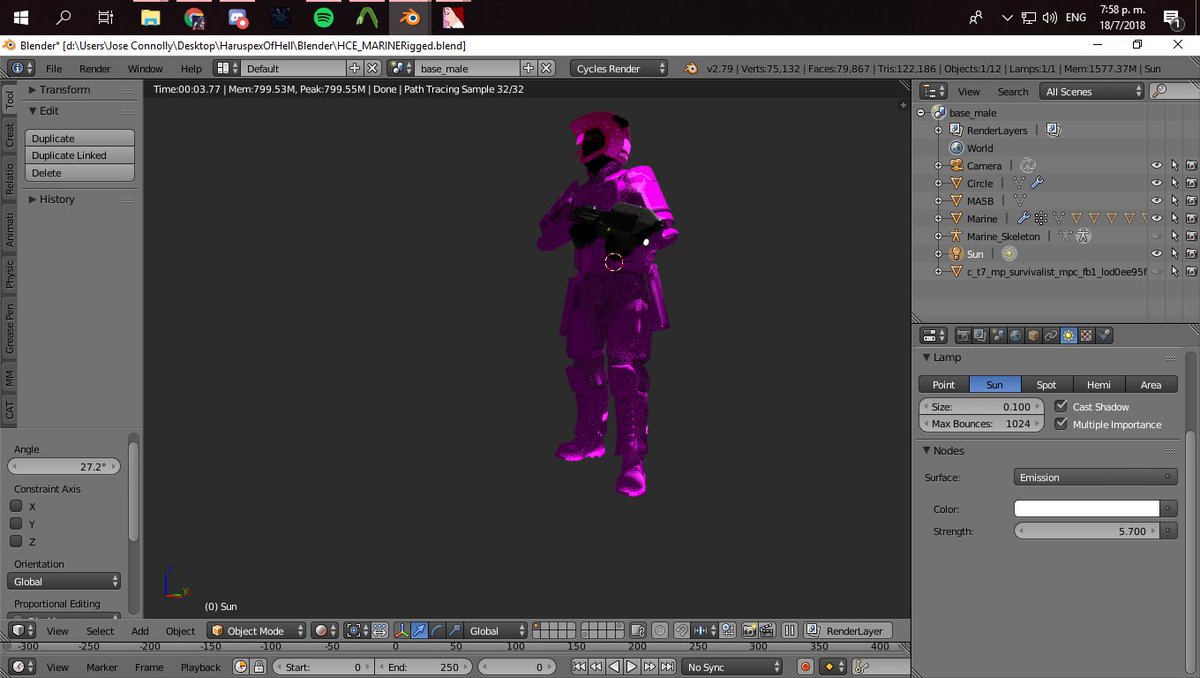Image resolution: width=1200 pixels, height=678 pixels.
Task: Open the Global orientation dropdown in operator panel
Action: (x=65, y=581)
